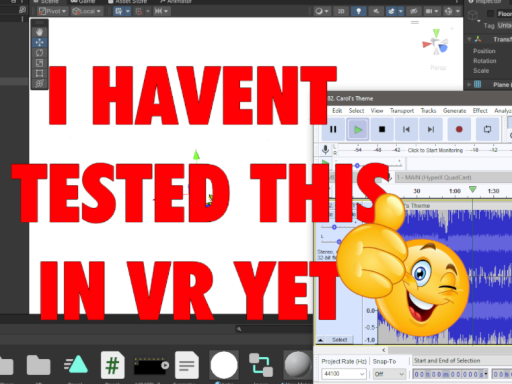
Task: Expand the Plane mesh filter component
Action: tap(469, 85)
